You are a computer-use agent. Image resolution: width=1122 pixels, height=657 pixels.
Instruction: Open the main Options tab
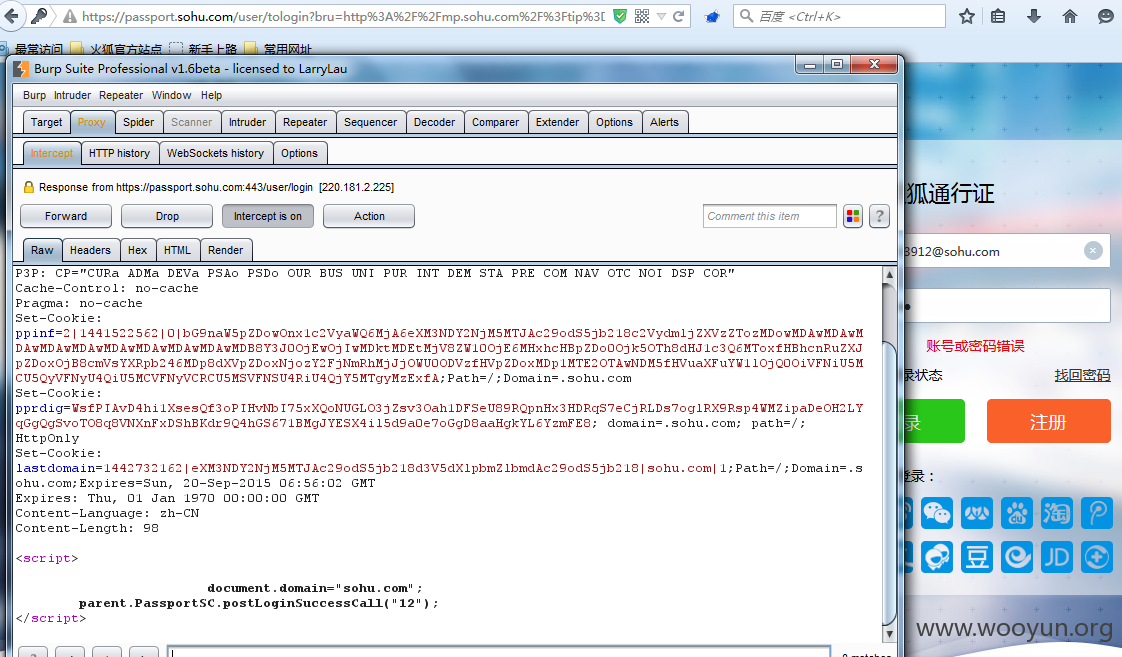tap(614, 122)
